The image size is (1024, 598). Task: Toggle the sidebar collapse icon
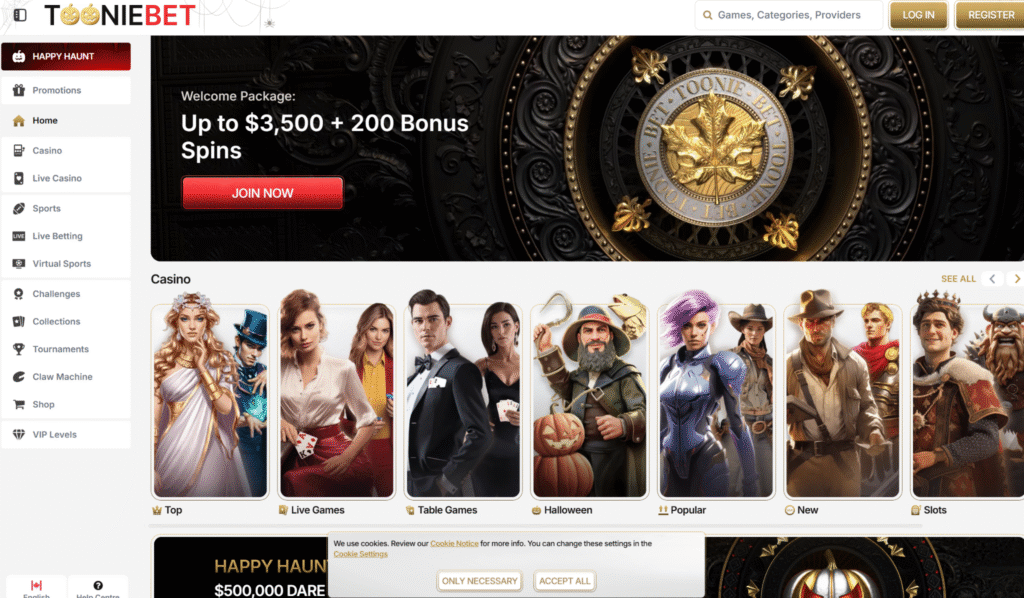tap(20, 14)
